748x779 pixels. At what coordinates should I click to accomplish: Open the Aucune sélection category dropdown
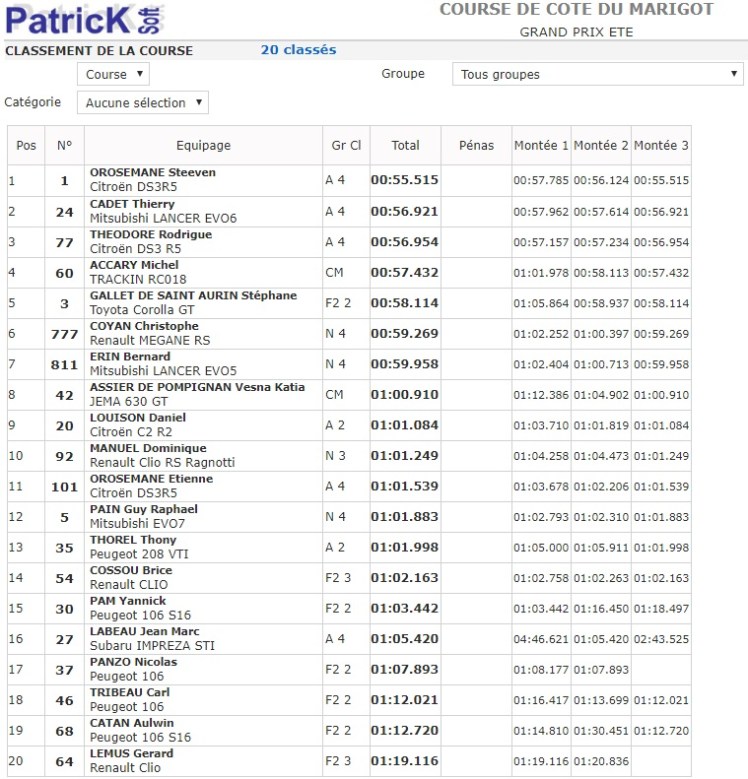point(143,102)
